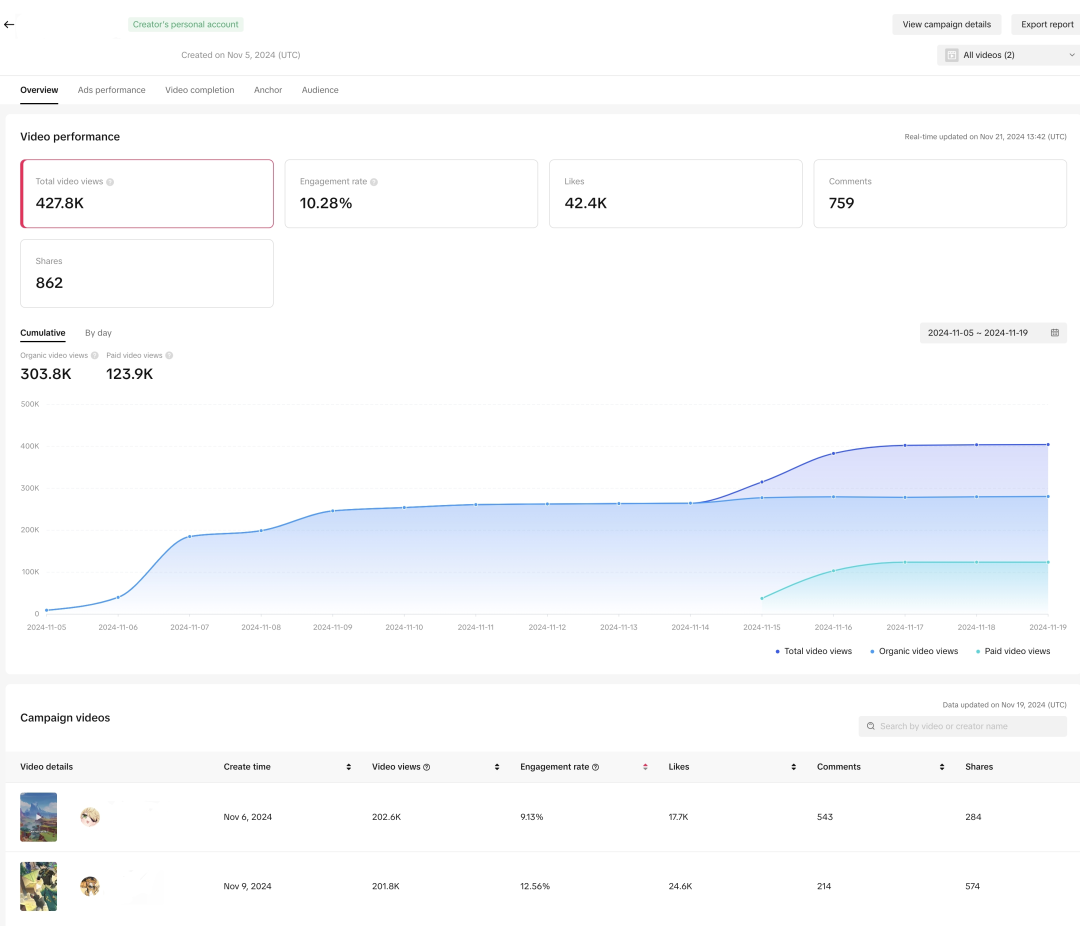Click creator avatar in Nov 9, 2024 row

point(90,886)
